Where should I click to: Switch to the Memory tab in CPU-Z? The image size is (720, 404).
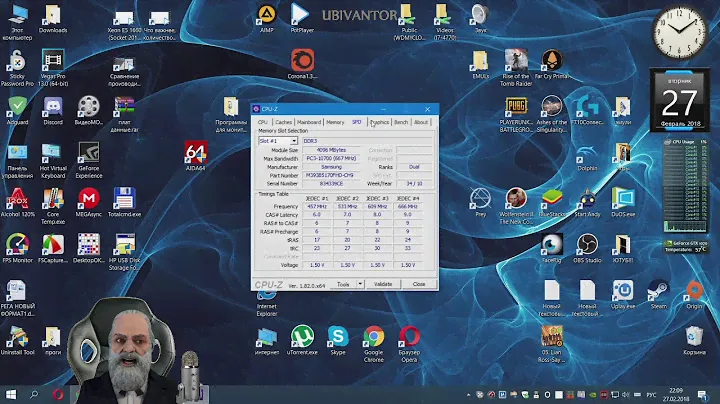click(x=335, y=122)
